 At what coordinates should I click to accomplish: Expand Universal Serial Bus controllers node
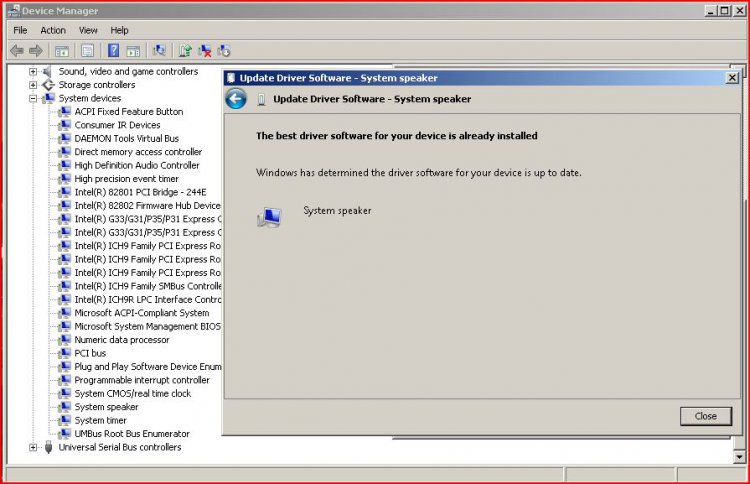click(x=33, y=447)
